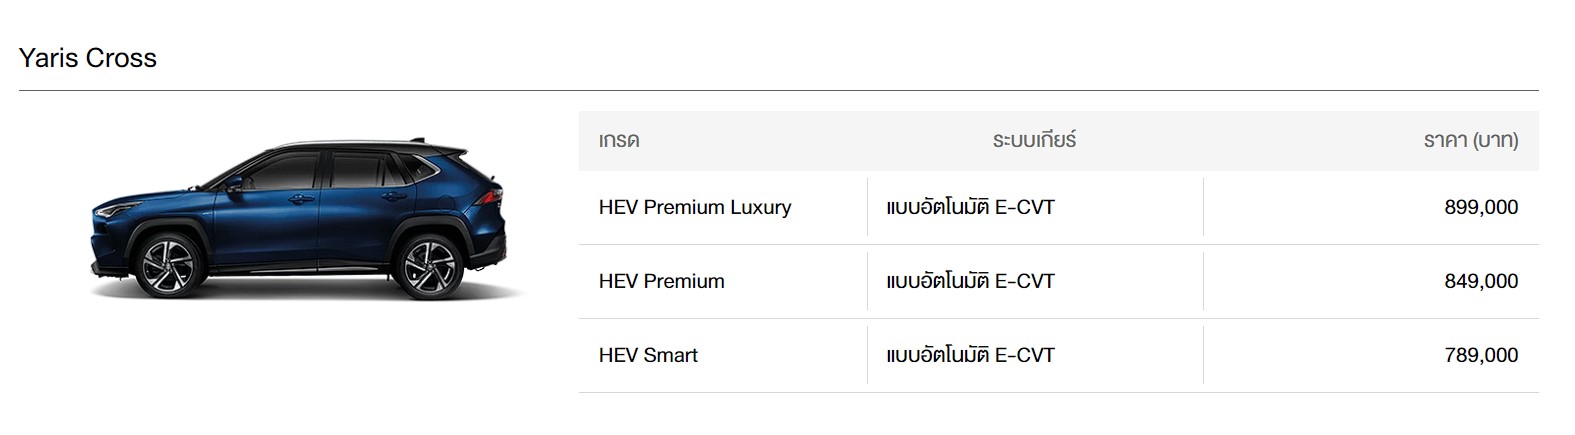Click the 899,000 price
Image resolution: width=1575 pixels, height=435 pixels.
(1481, 208)
